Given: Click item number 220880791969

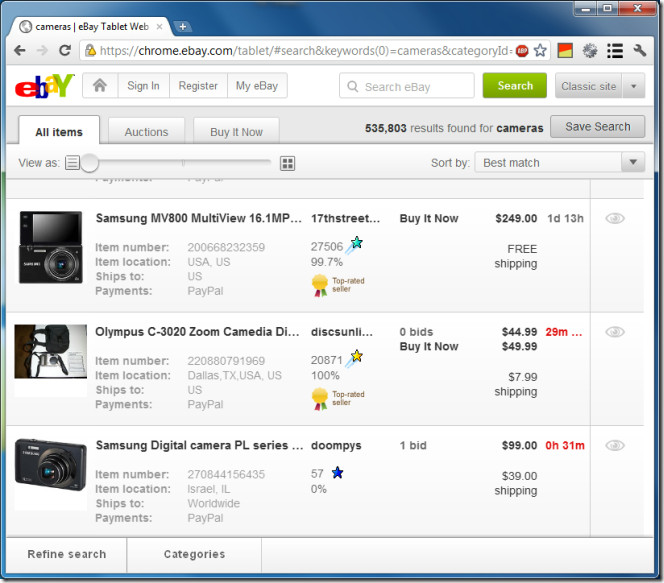Looking at the screenshot, I should tap(226, 361).
